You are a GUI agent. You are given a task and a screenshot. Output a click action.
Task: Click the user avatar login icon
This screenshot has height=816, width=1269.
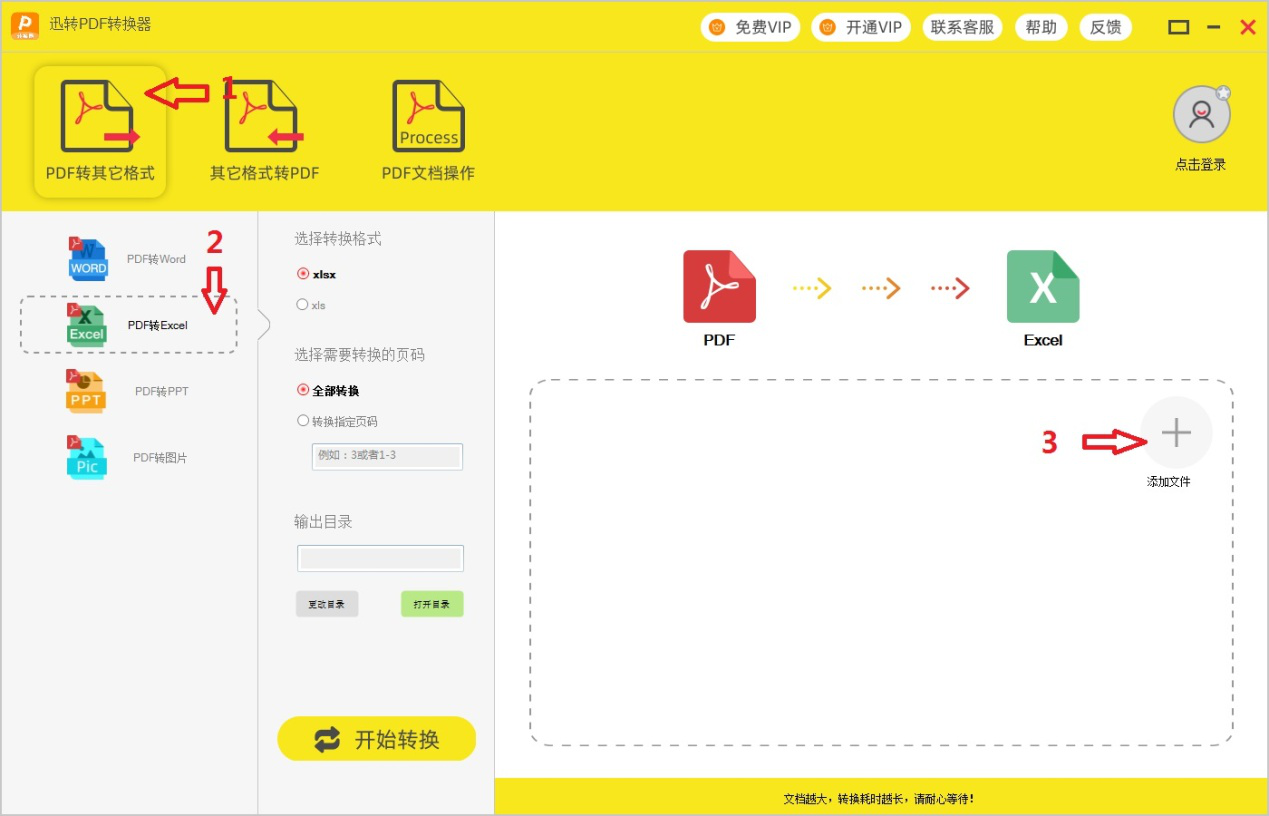[1201, 114]
